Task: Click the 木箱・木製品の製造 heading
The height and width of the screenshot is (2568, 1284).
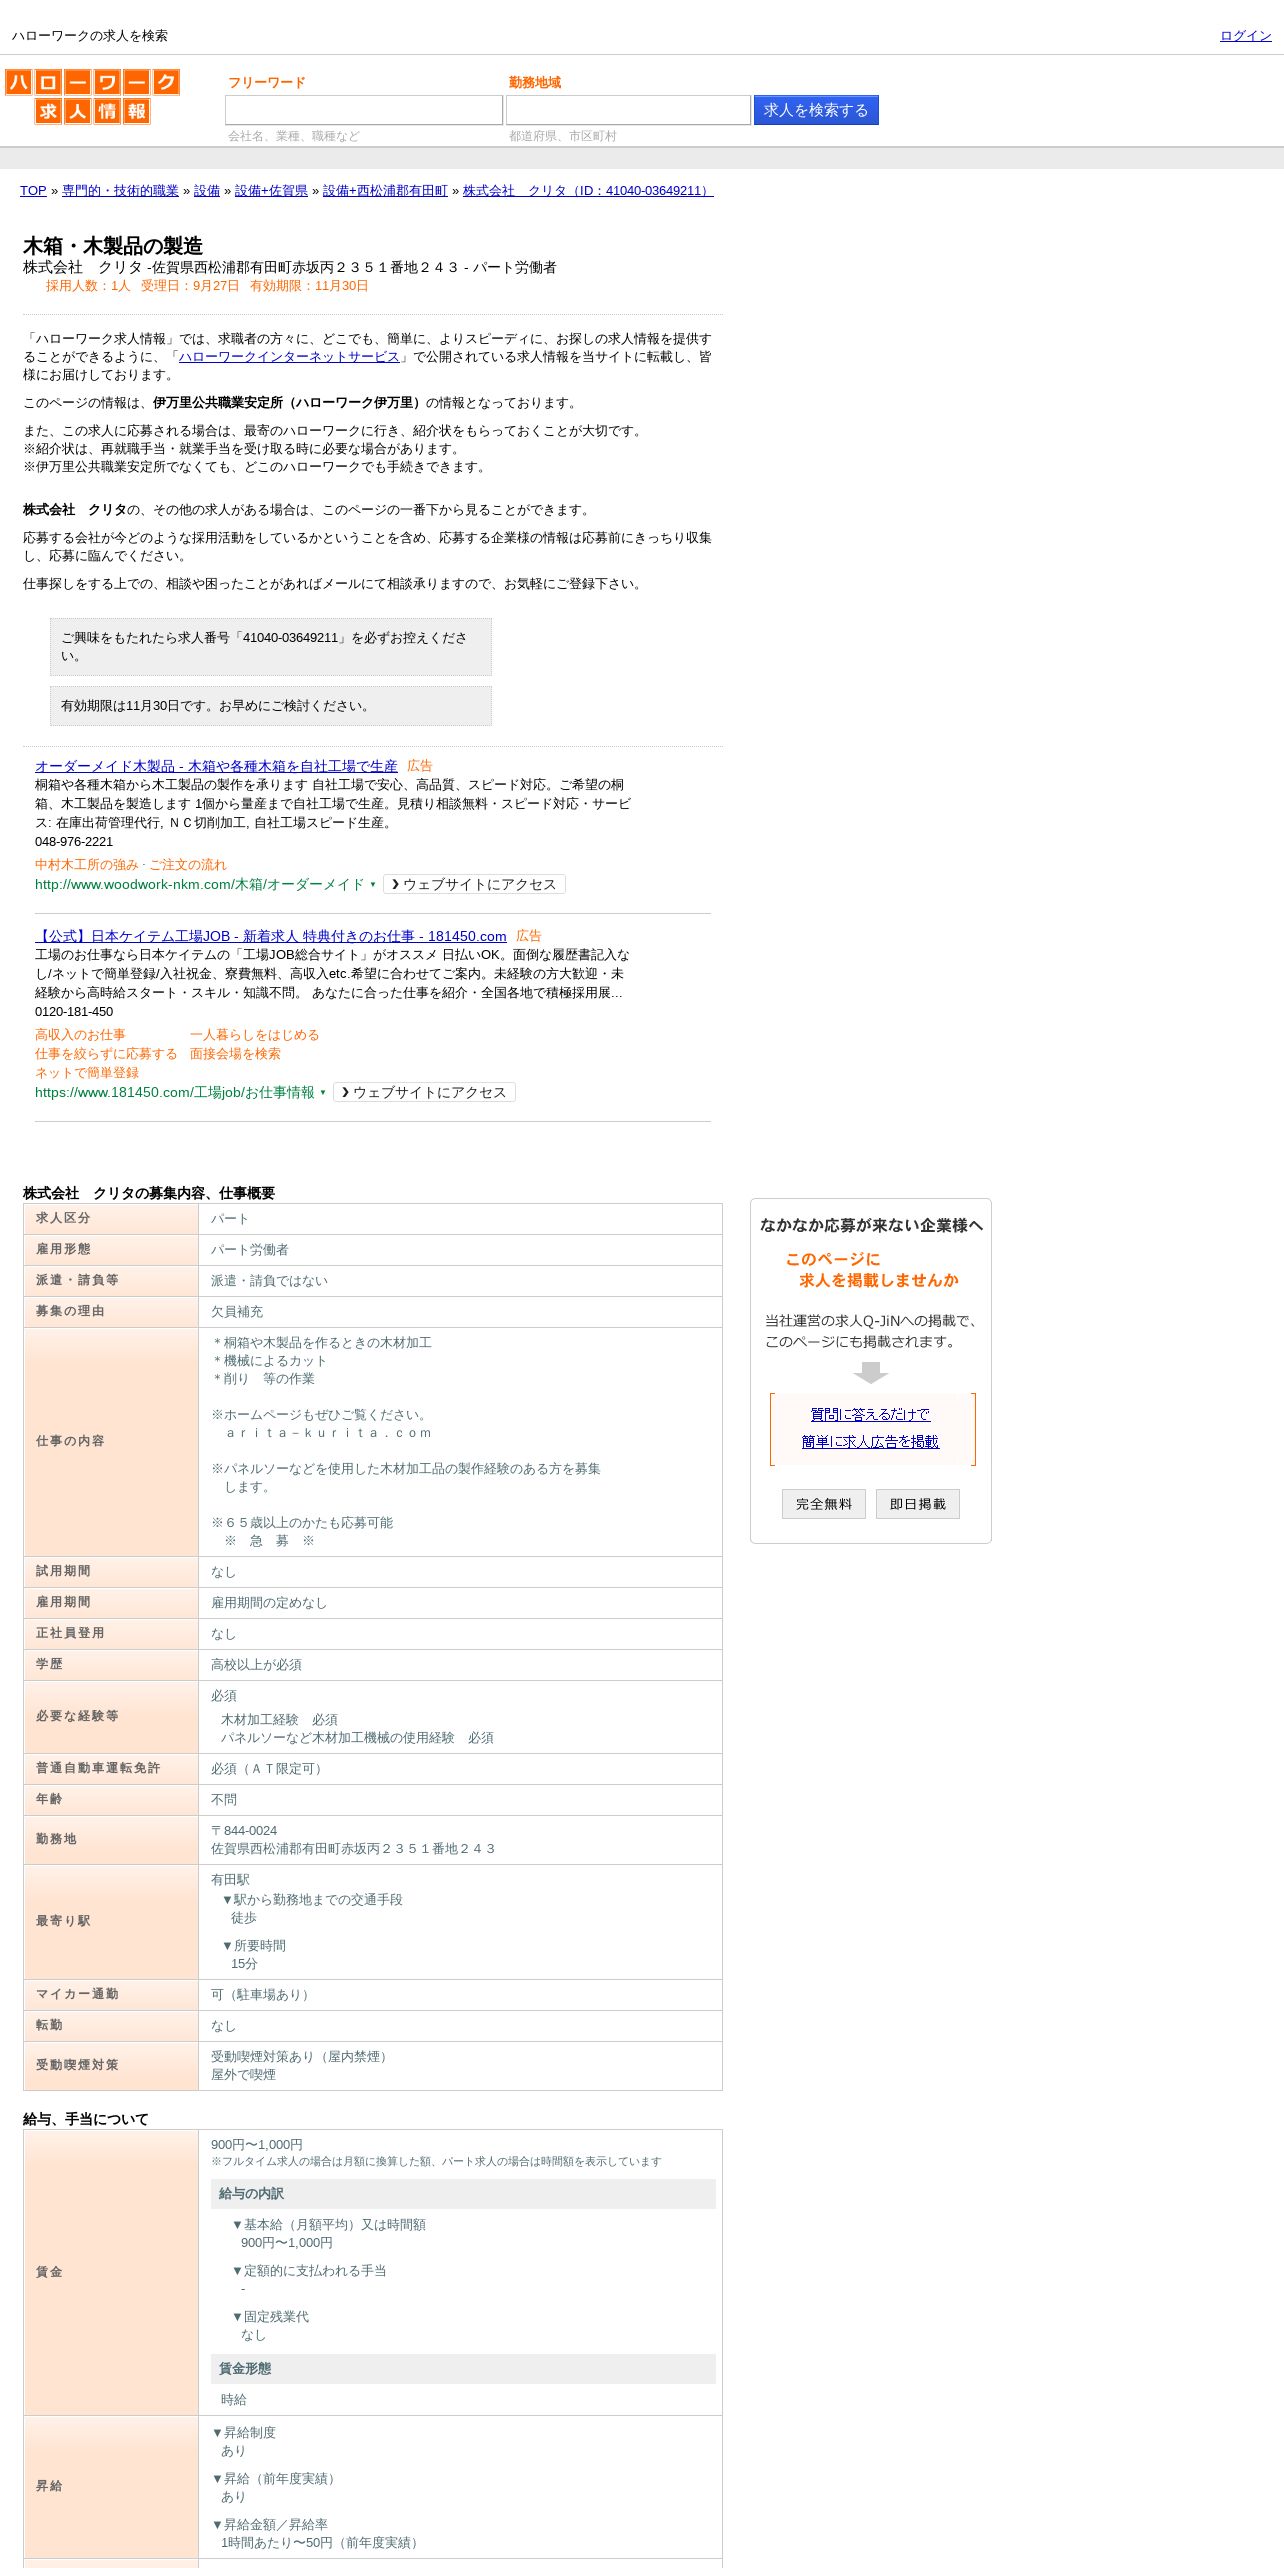Action: [x=113, y=246]
